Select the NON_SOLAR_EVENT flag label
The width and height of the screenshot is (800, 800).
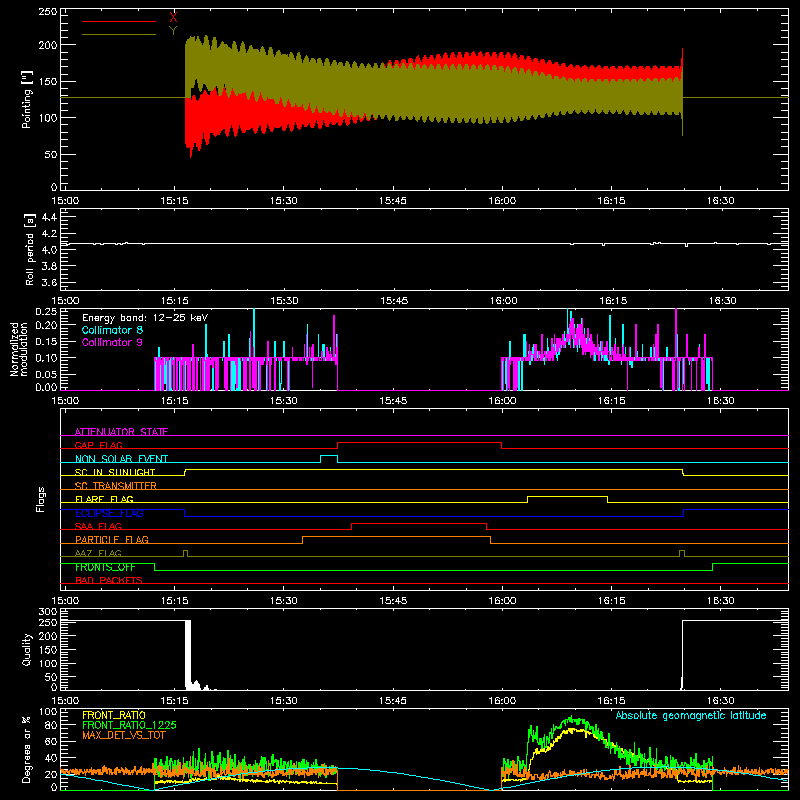click(x=121, y=459)
